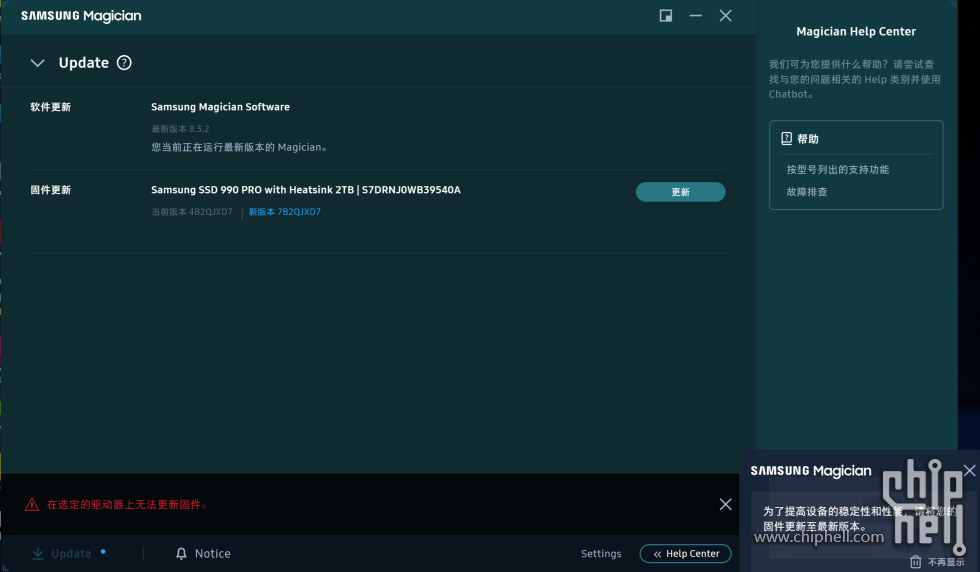Click the warning triangle icon in error banner

[32, 504]
